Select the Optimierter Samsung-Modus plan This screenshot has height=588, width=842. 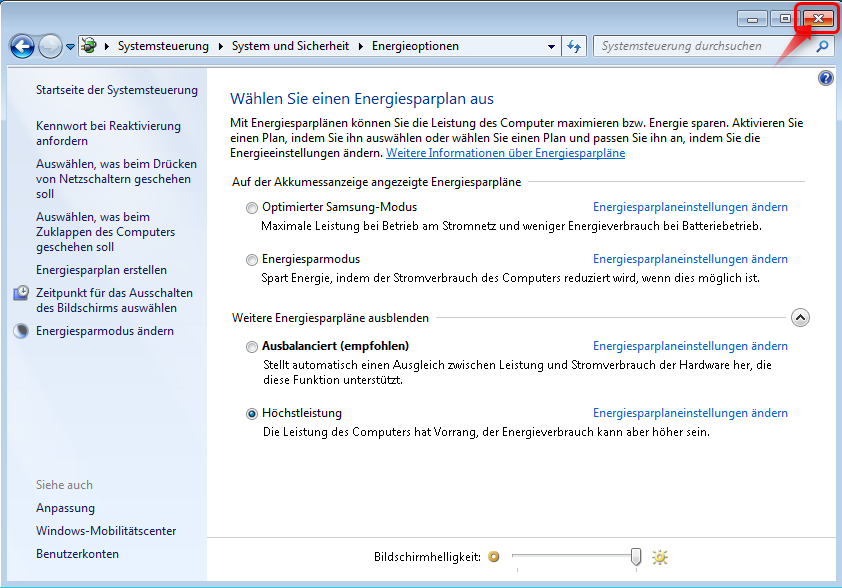click(x=253, y=207)
